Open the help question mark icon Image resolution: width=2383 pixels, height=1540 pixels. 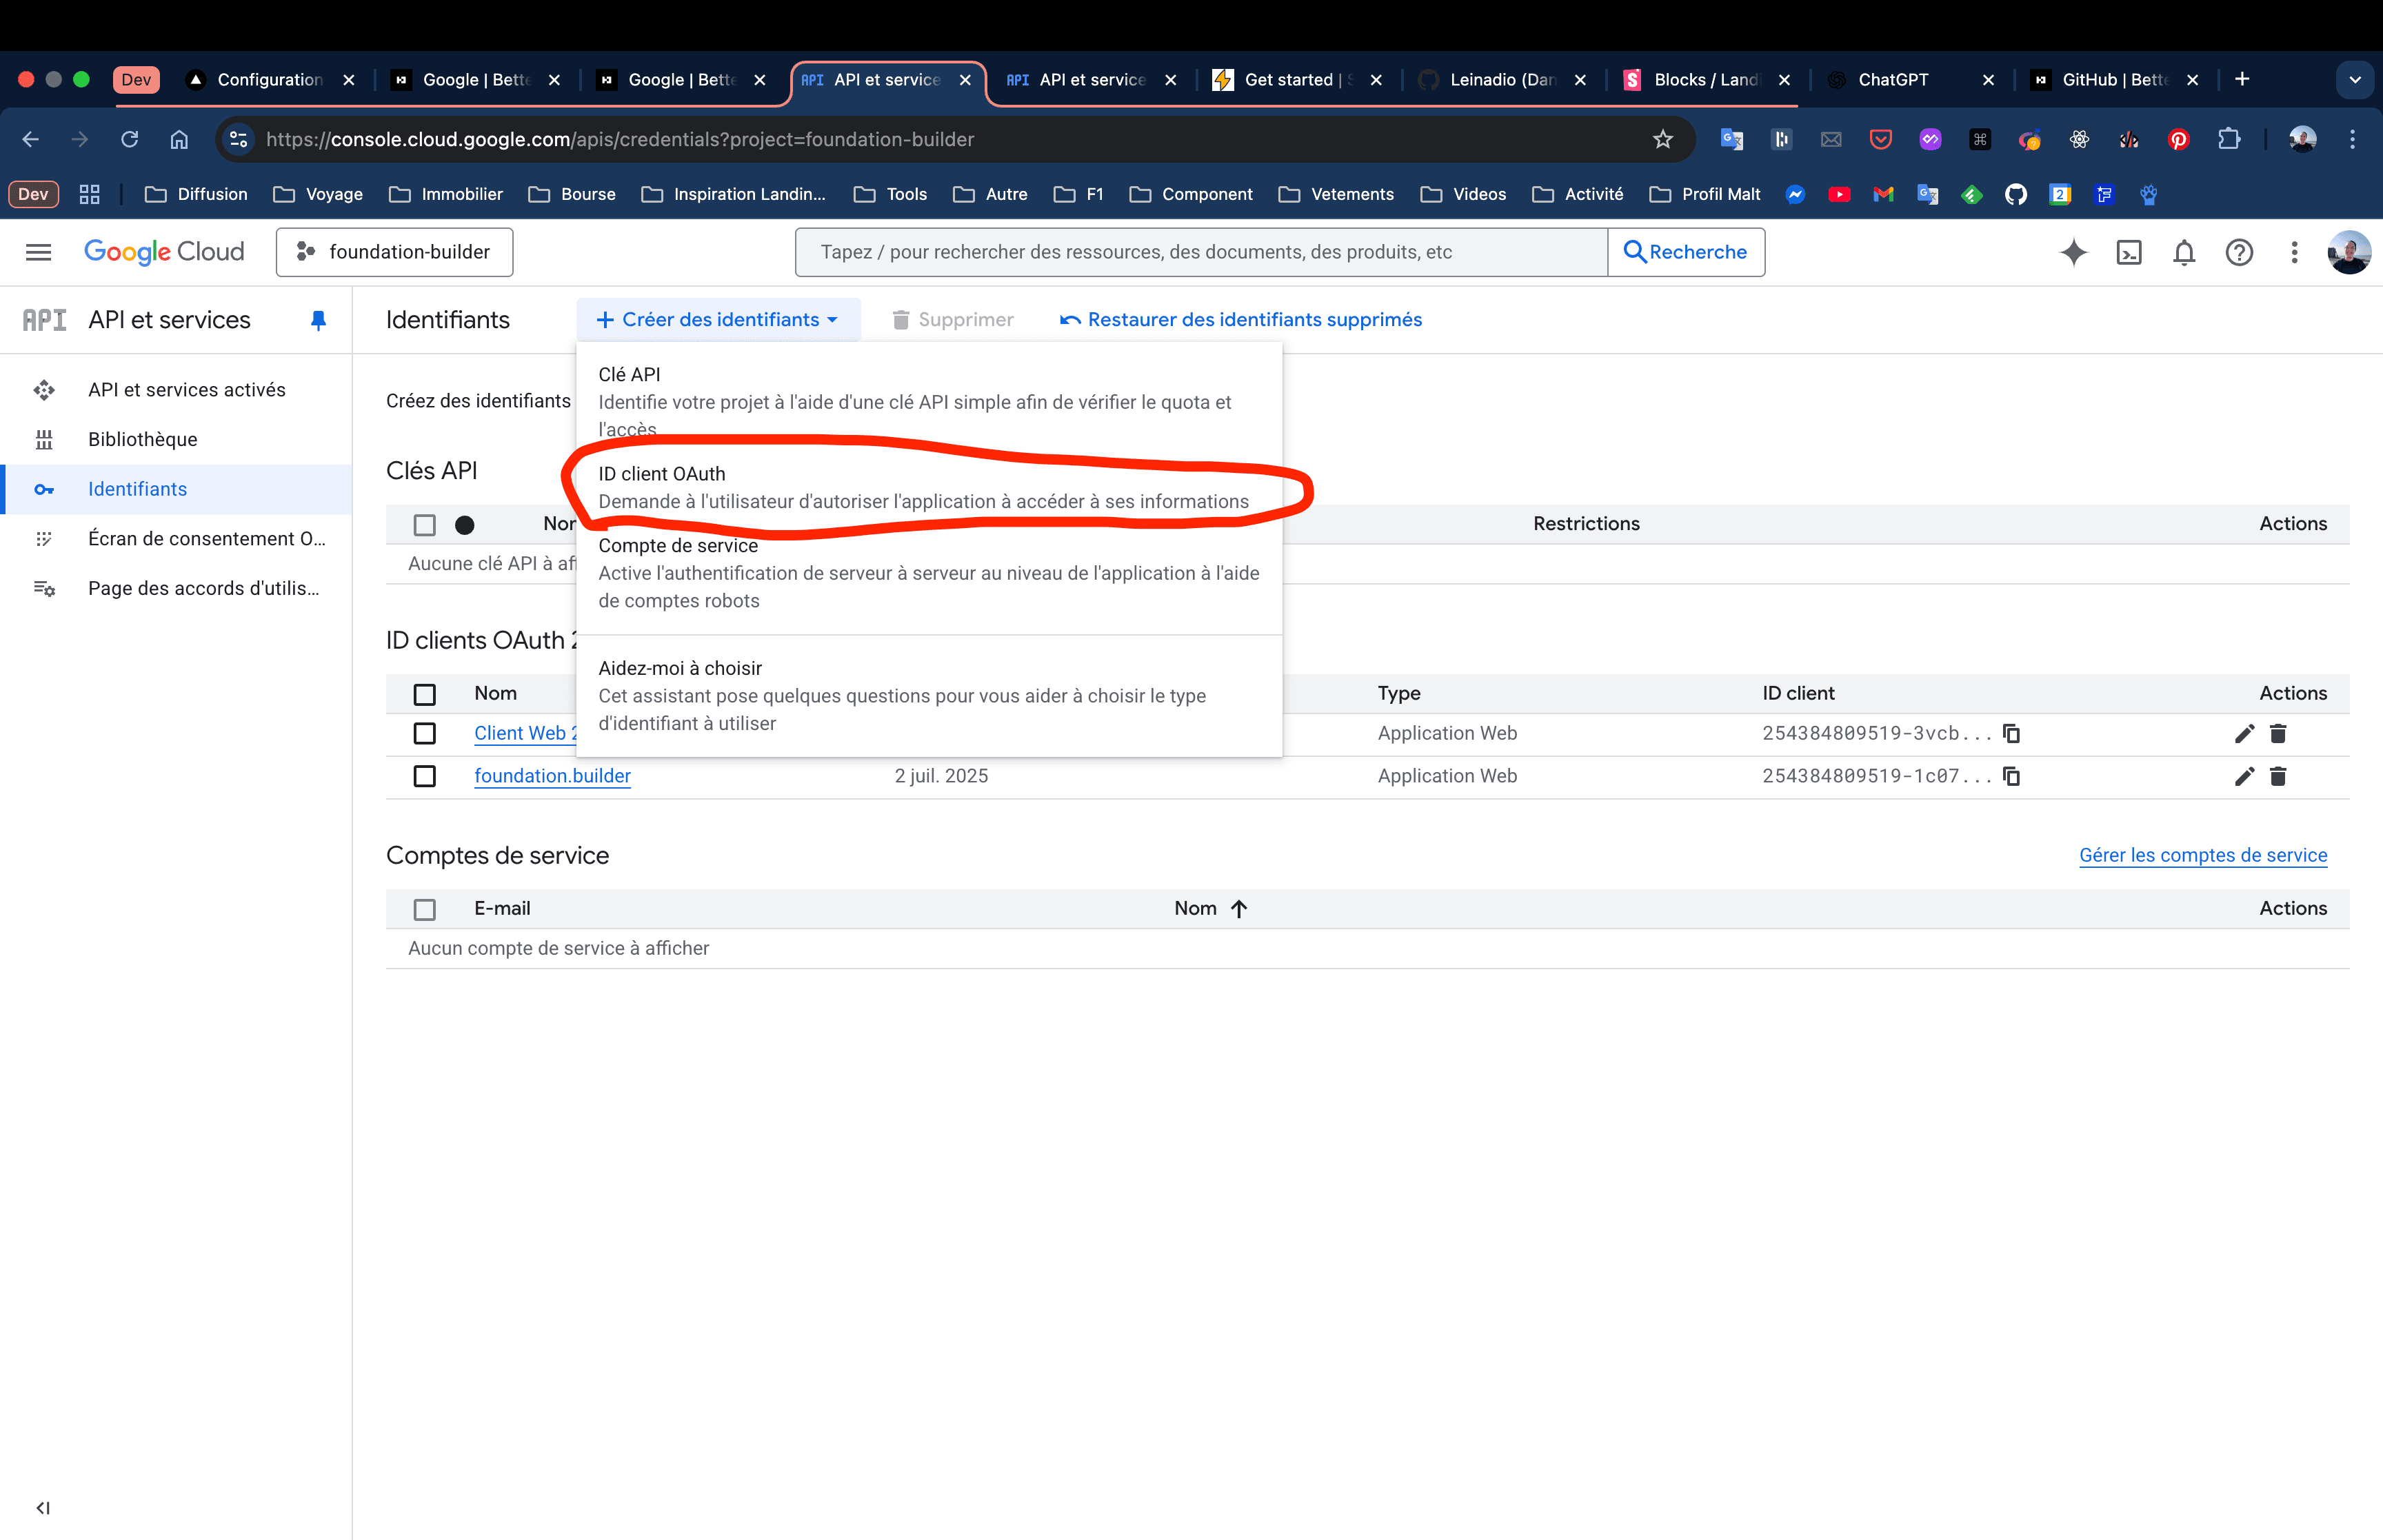point(2239,252)
